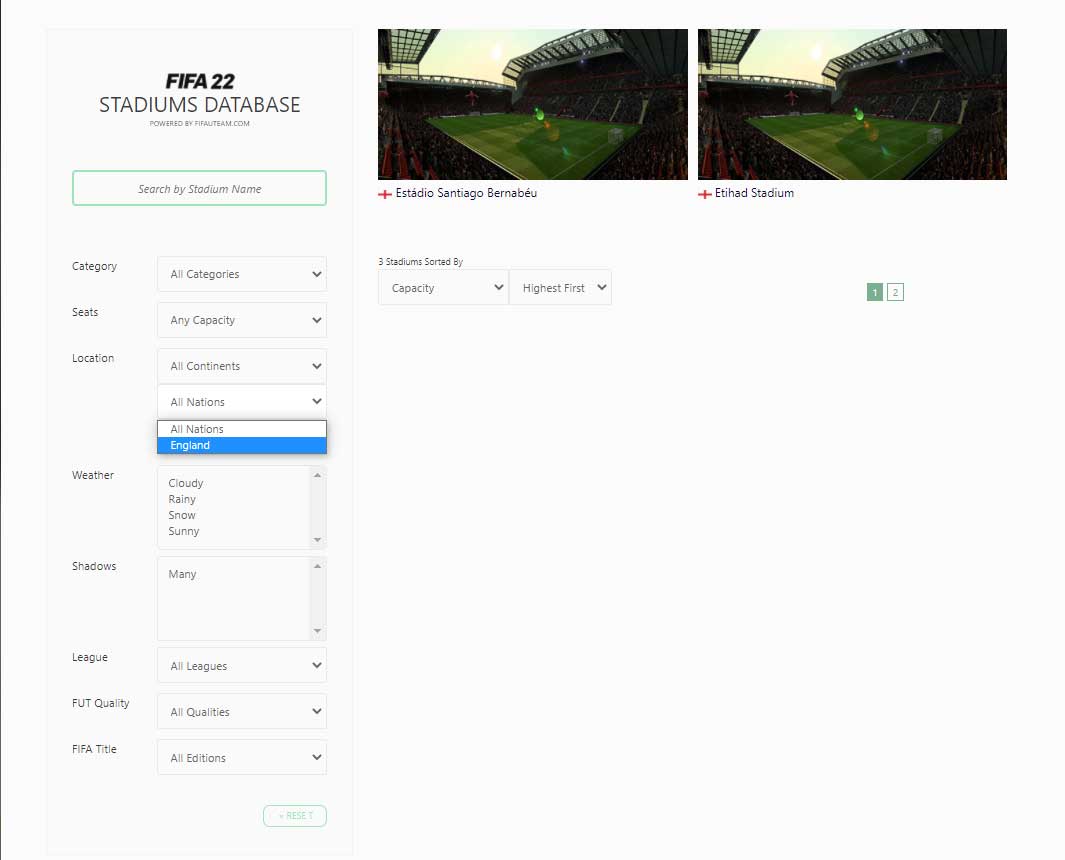This screenshot has width=1065, height=860.
Task: Select Snow in the Weather list
Action: click(182, 515)
